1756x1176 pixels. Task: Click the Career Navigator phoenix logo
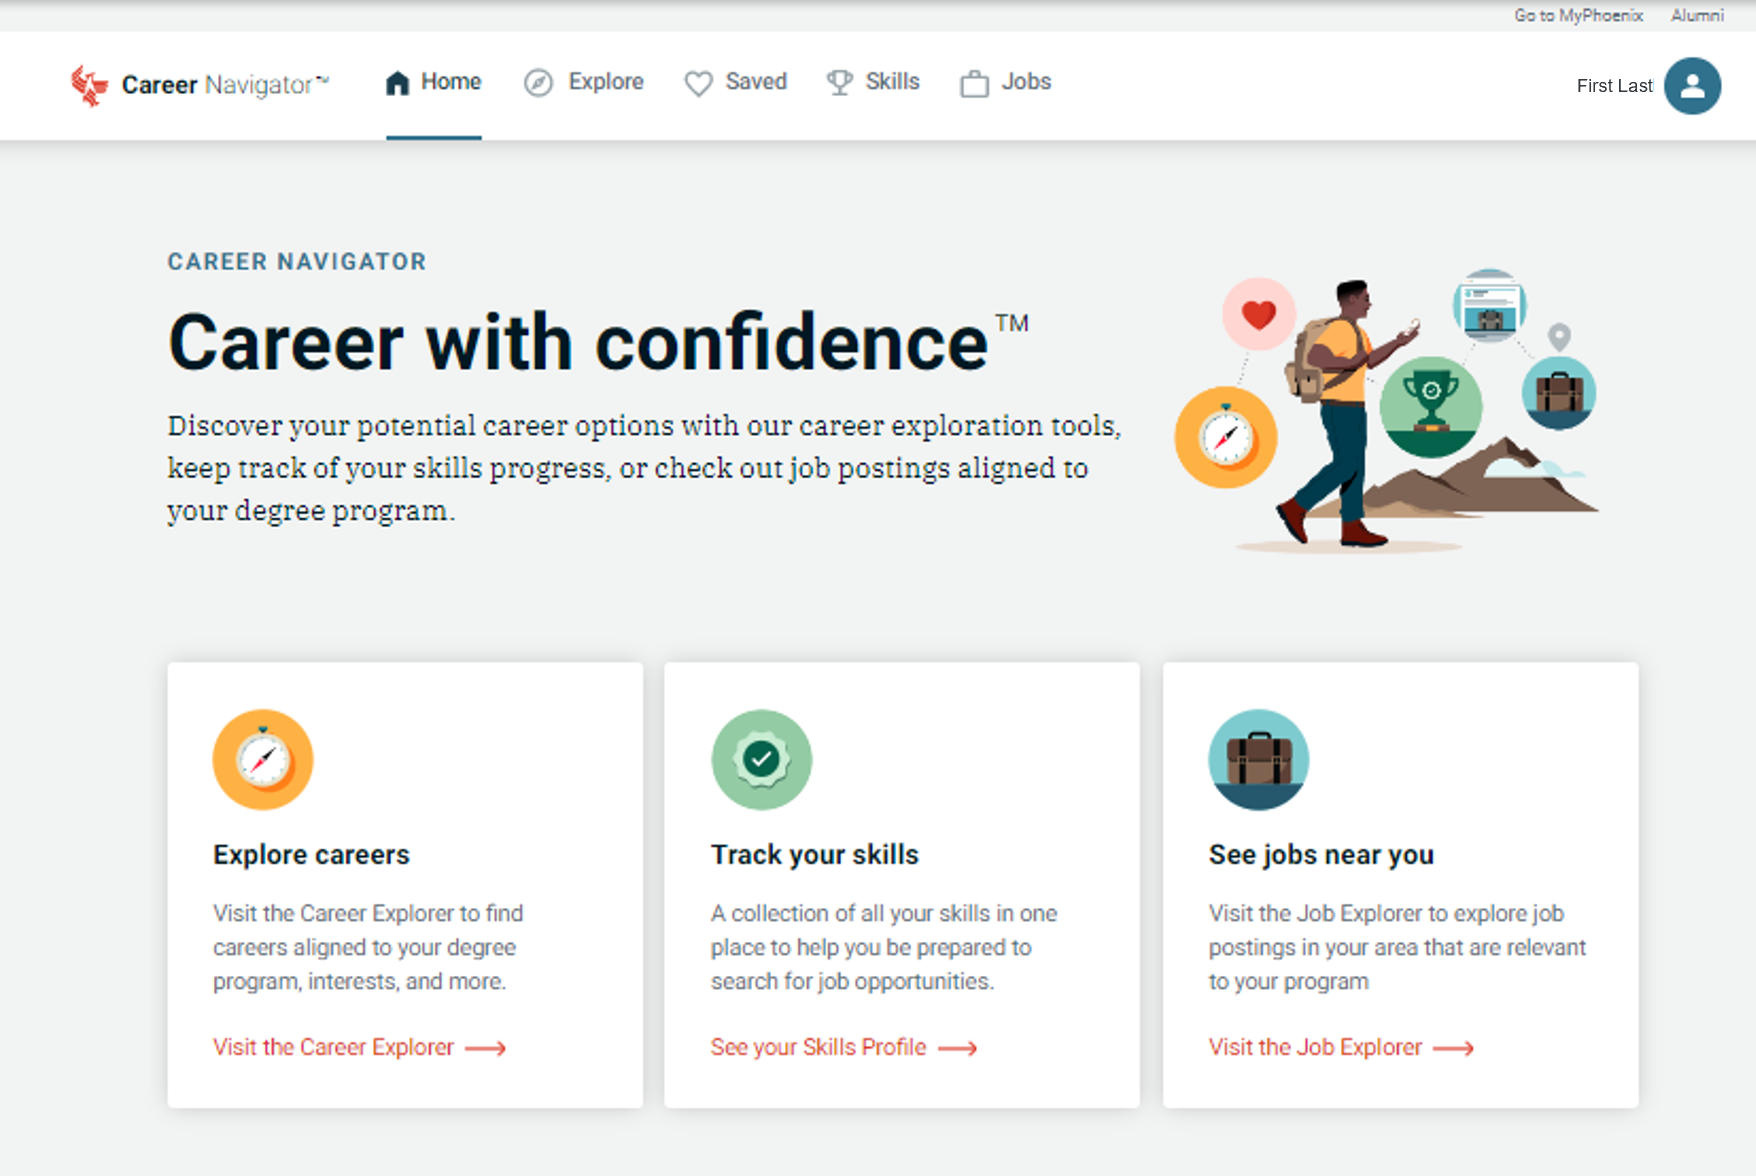89,85
